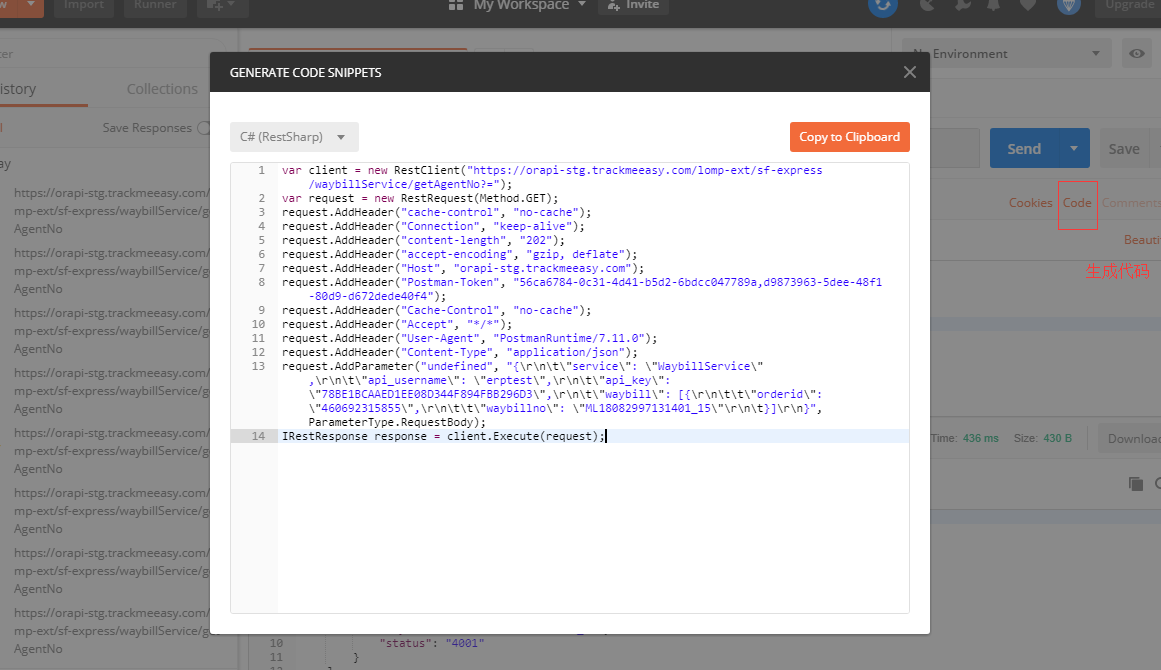The width and height of the screenshot is (1161, 670).
Task: Click the response time 436 ms
Action: tap(980, 438)
